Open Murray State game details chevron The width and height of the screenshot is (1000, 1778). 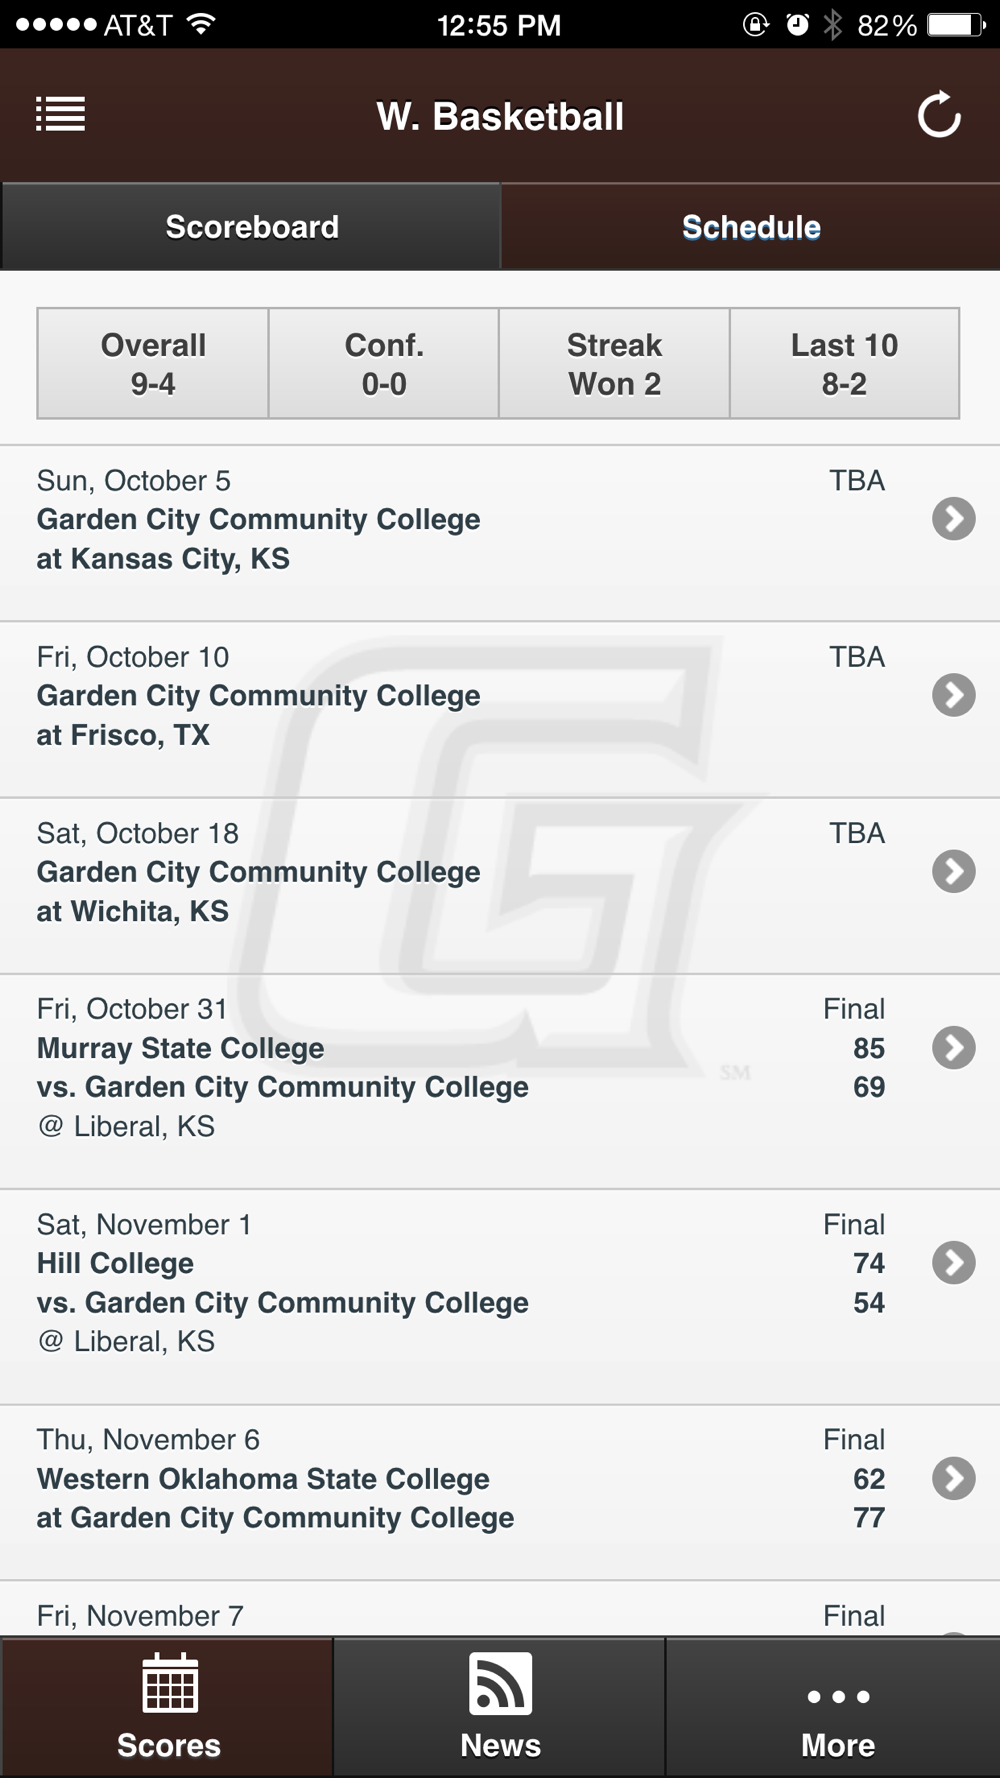pyautogui.click(x=954, y=1047)
